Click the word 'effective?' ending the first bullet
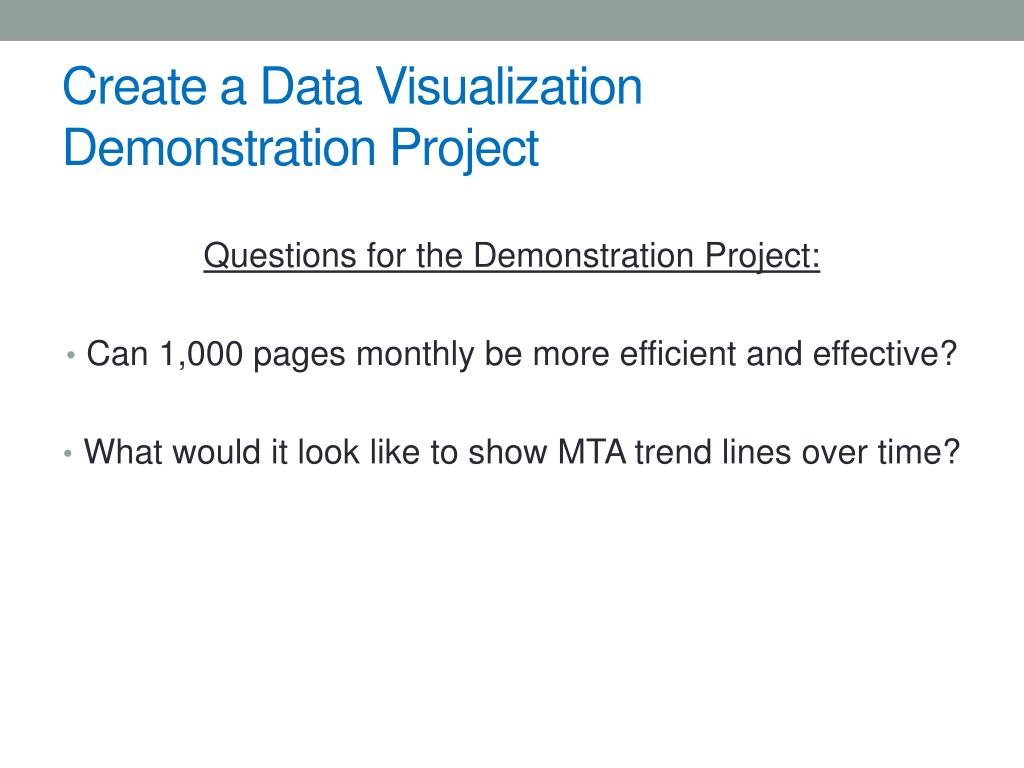 point(885,354)
